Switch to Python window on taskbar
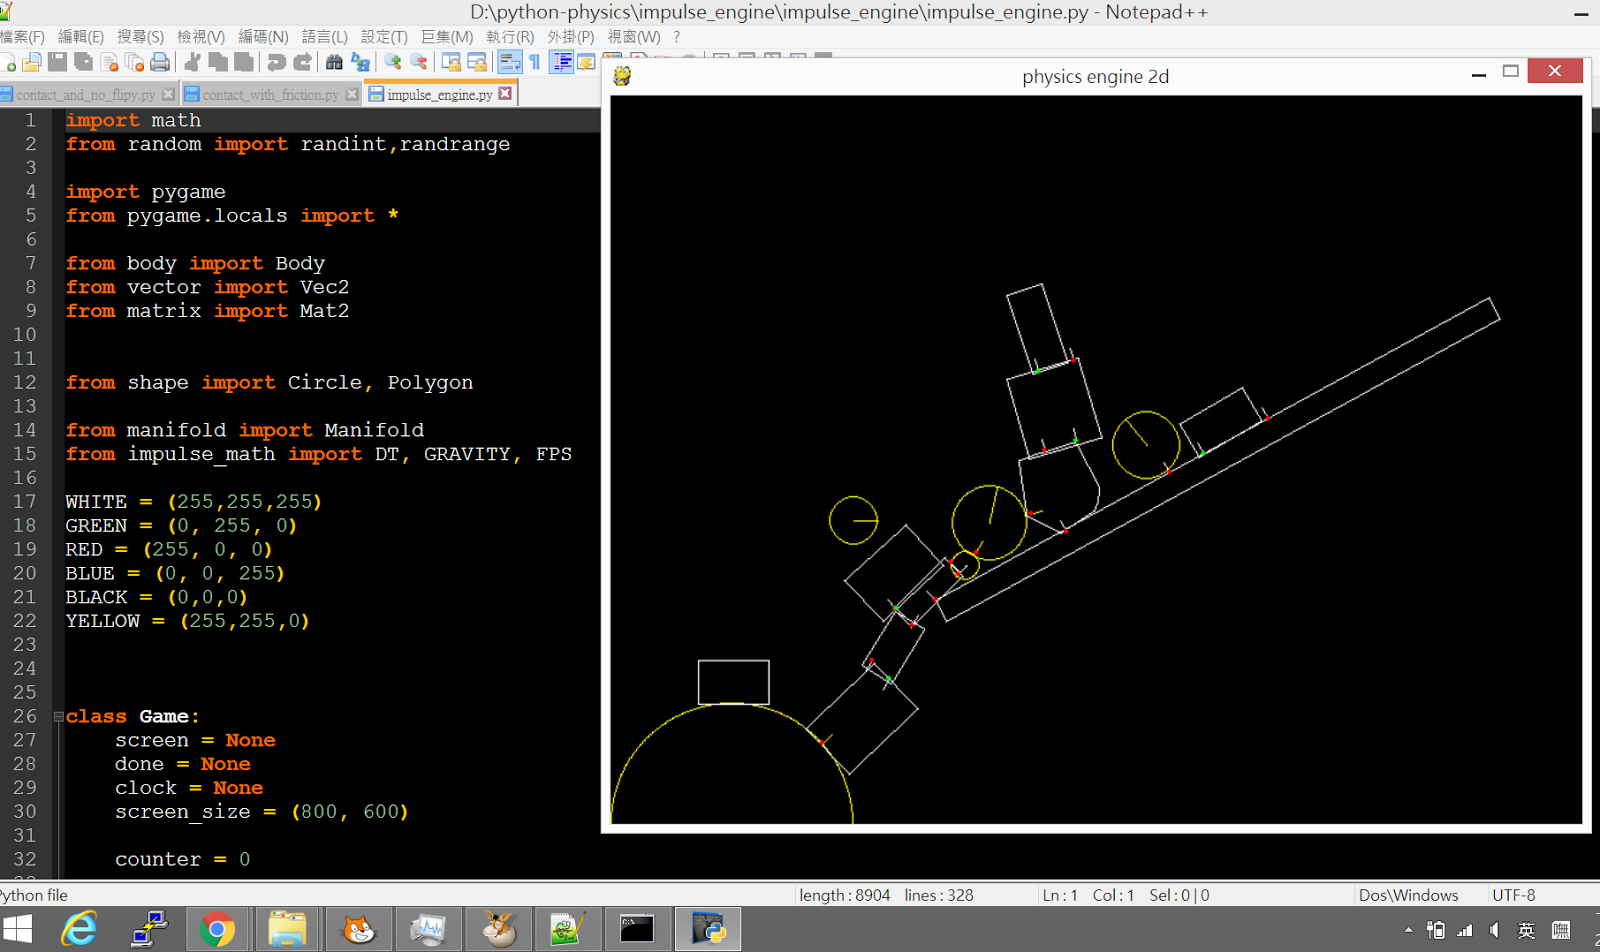Image resolution: width=1600 pixels, height=952 pixels. (x=708, y=930)
